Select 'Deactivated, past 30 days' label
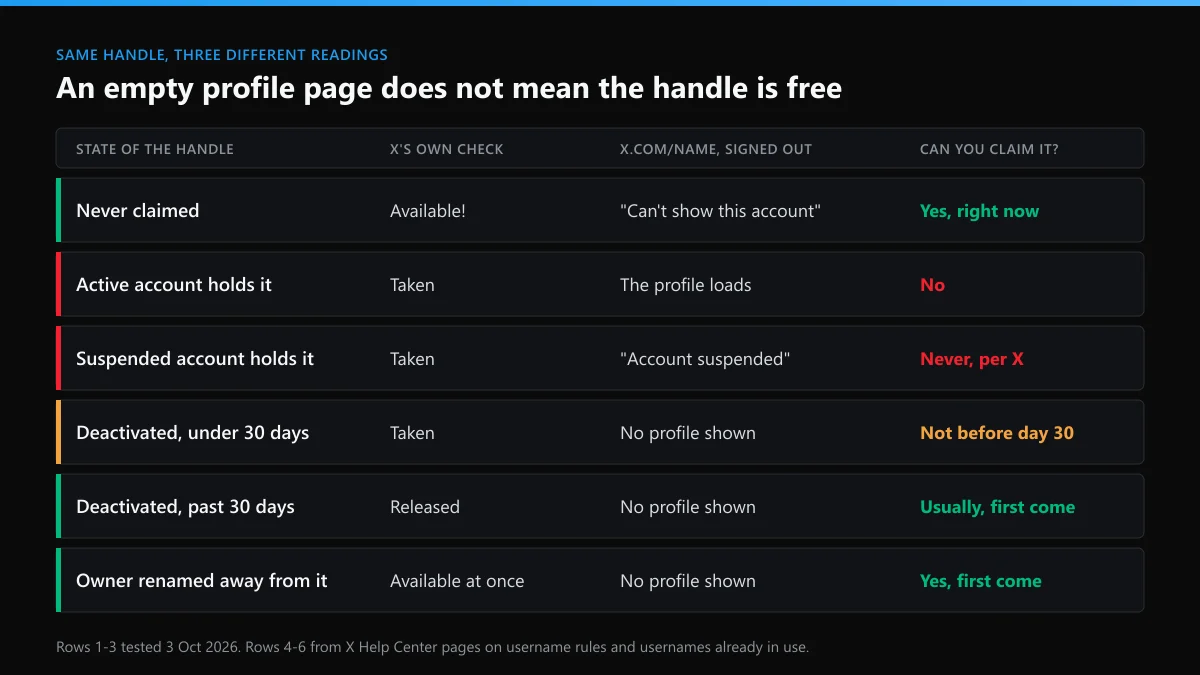The width and height of the screenshot is (1200, 675). 186,507
